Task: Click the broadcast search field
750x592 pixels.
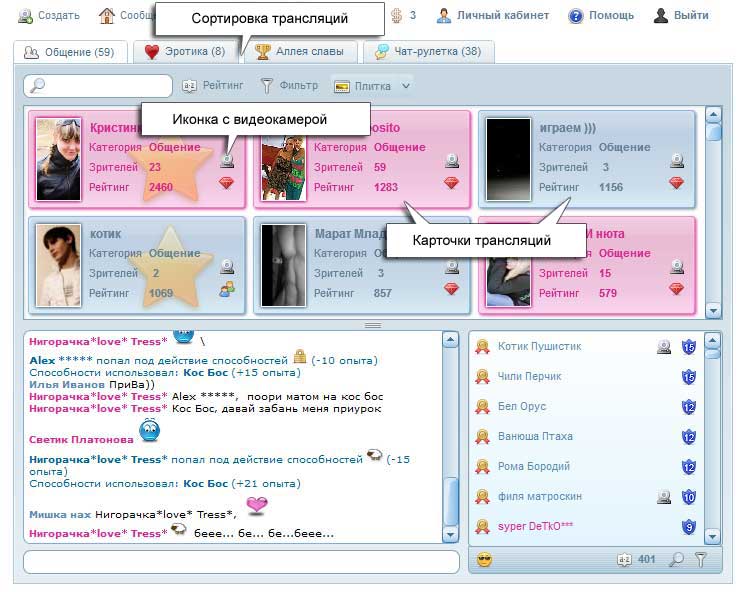Action: [x=98, y=86]
